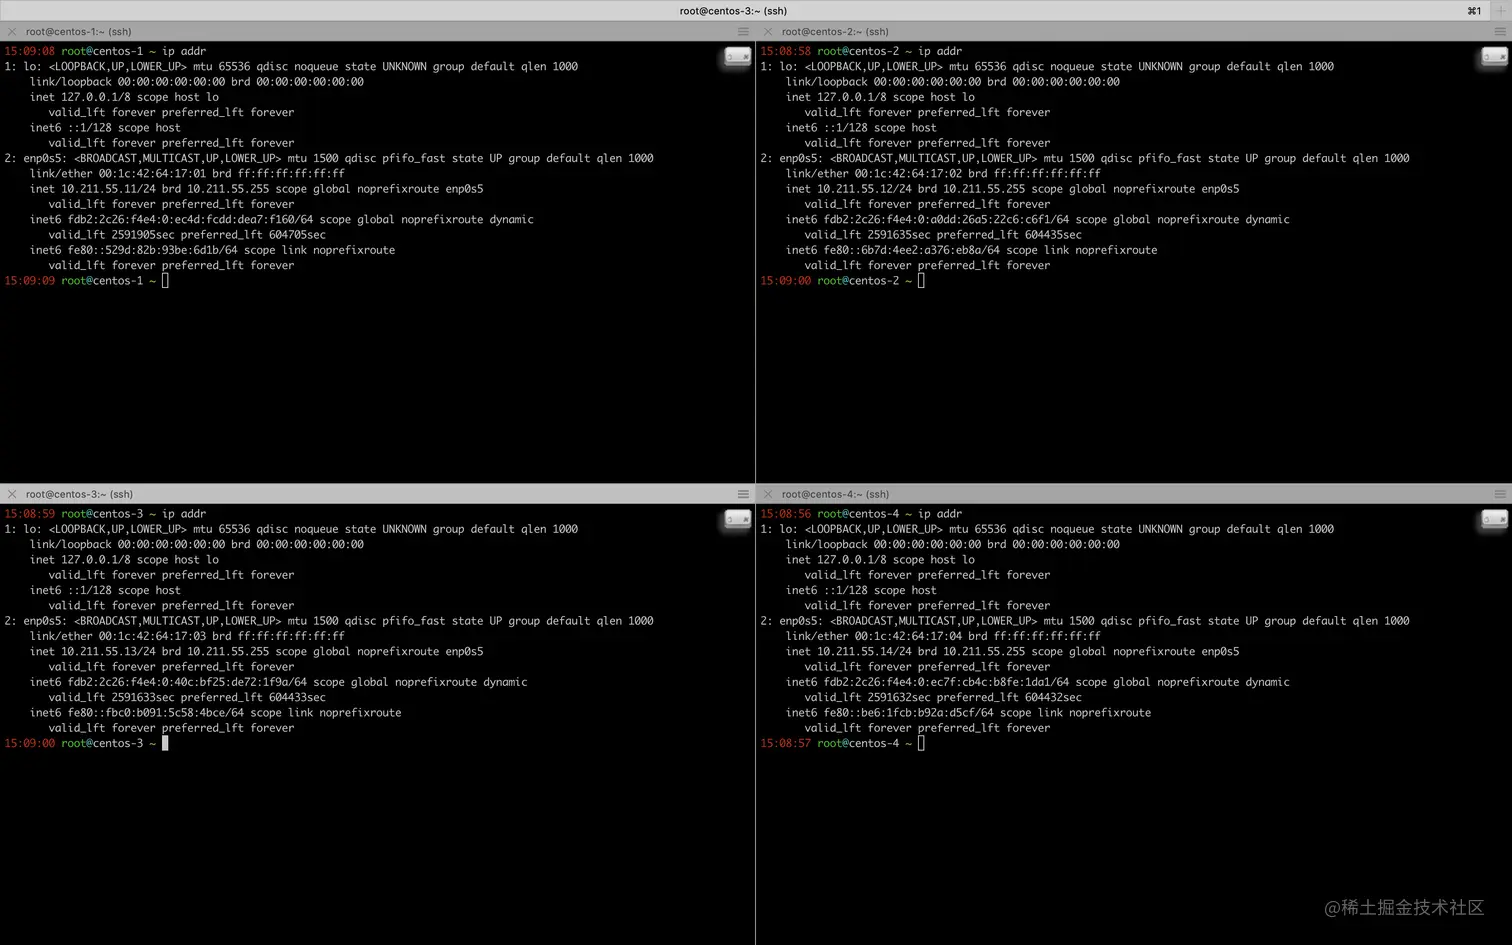This screenshot has width=1512, height=945.
Task: Click the lo loopback header line in centos-4
Action: [1047, 529]
